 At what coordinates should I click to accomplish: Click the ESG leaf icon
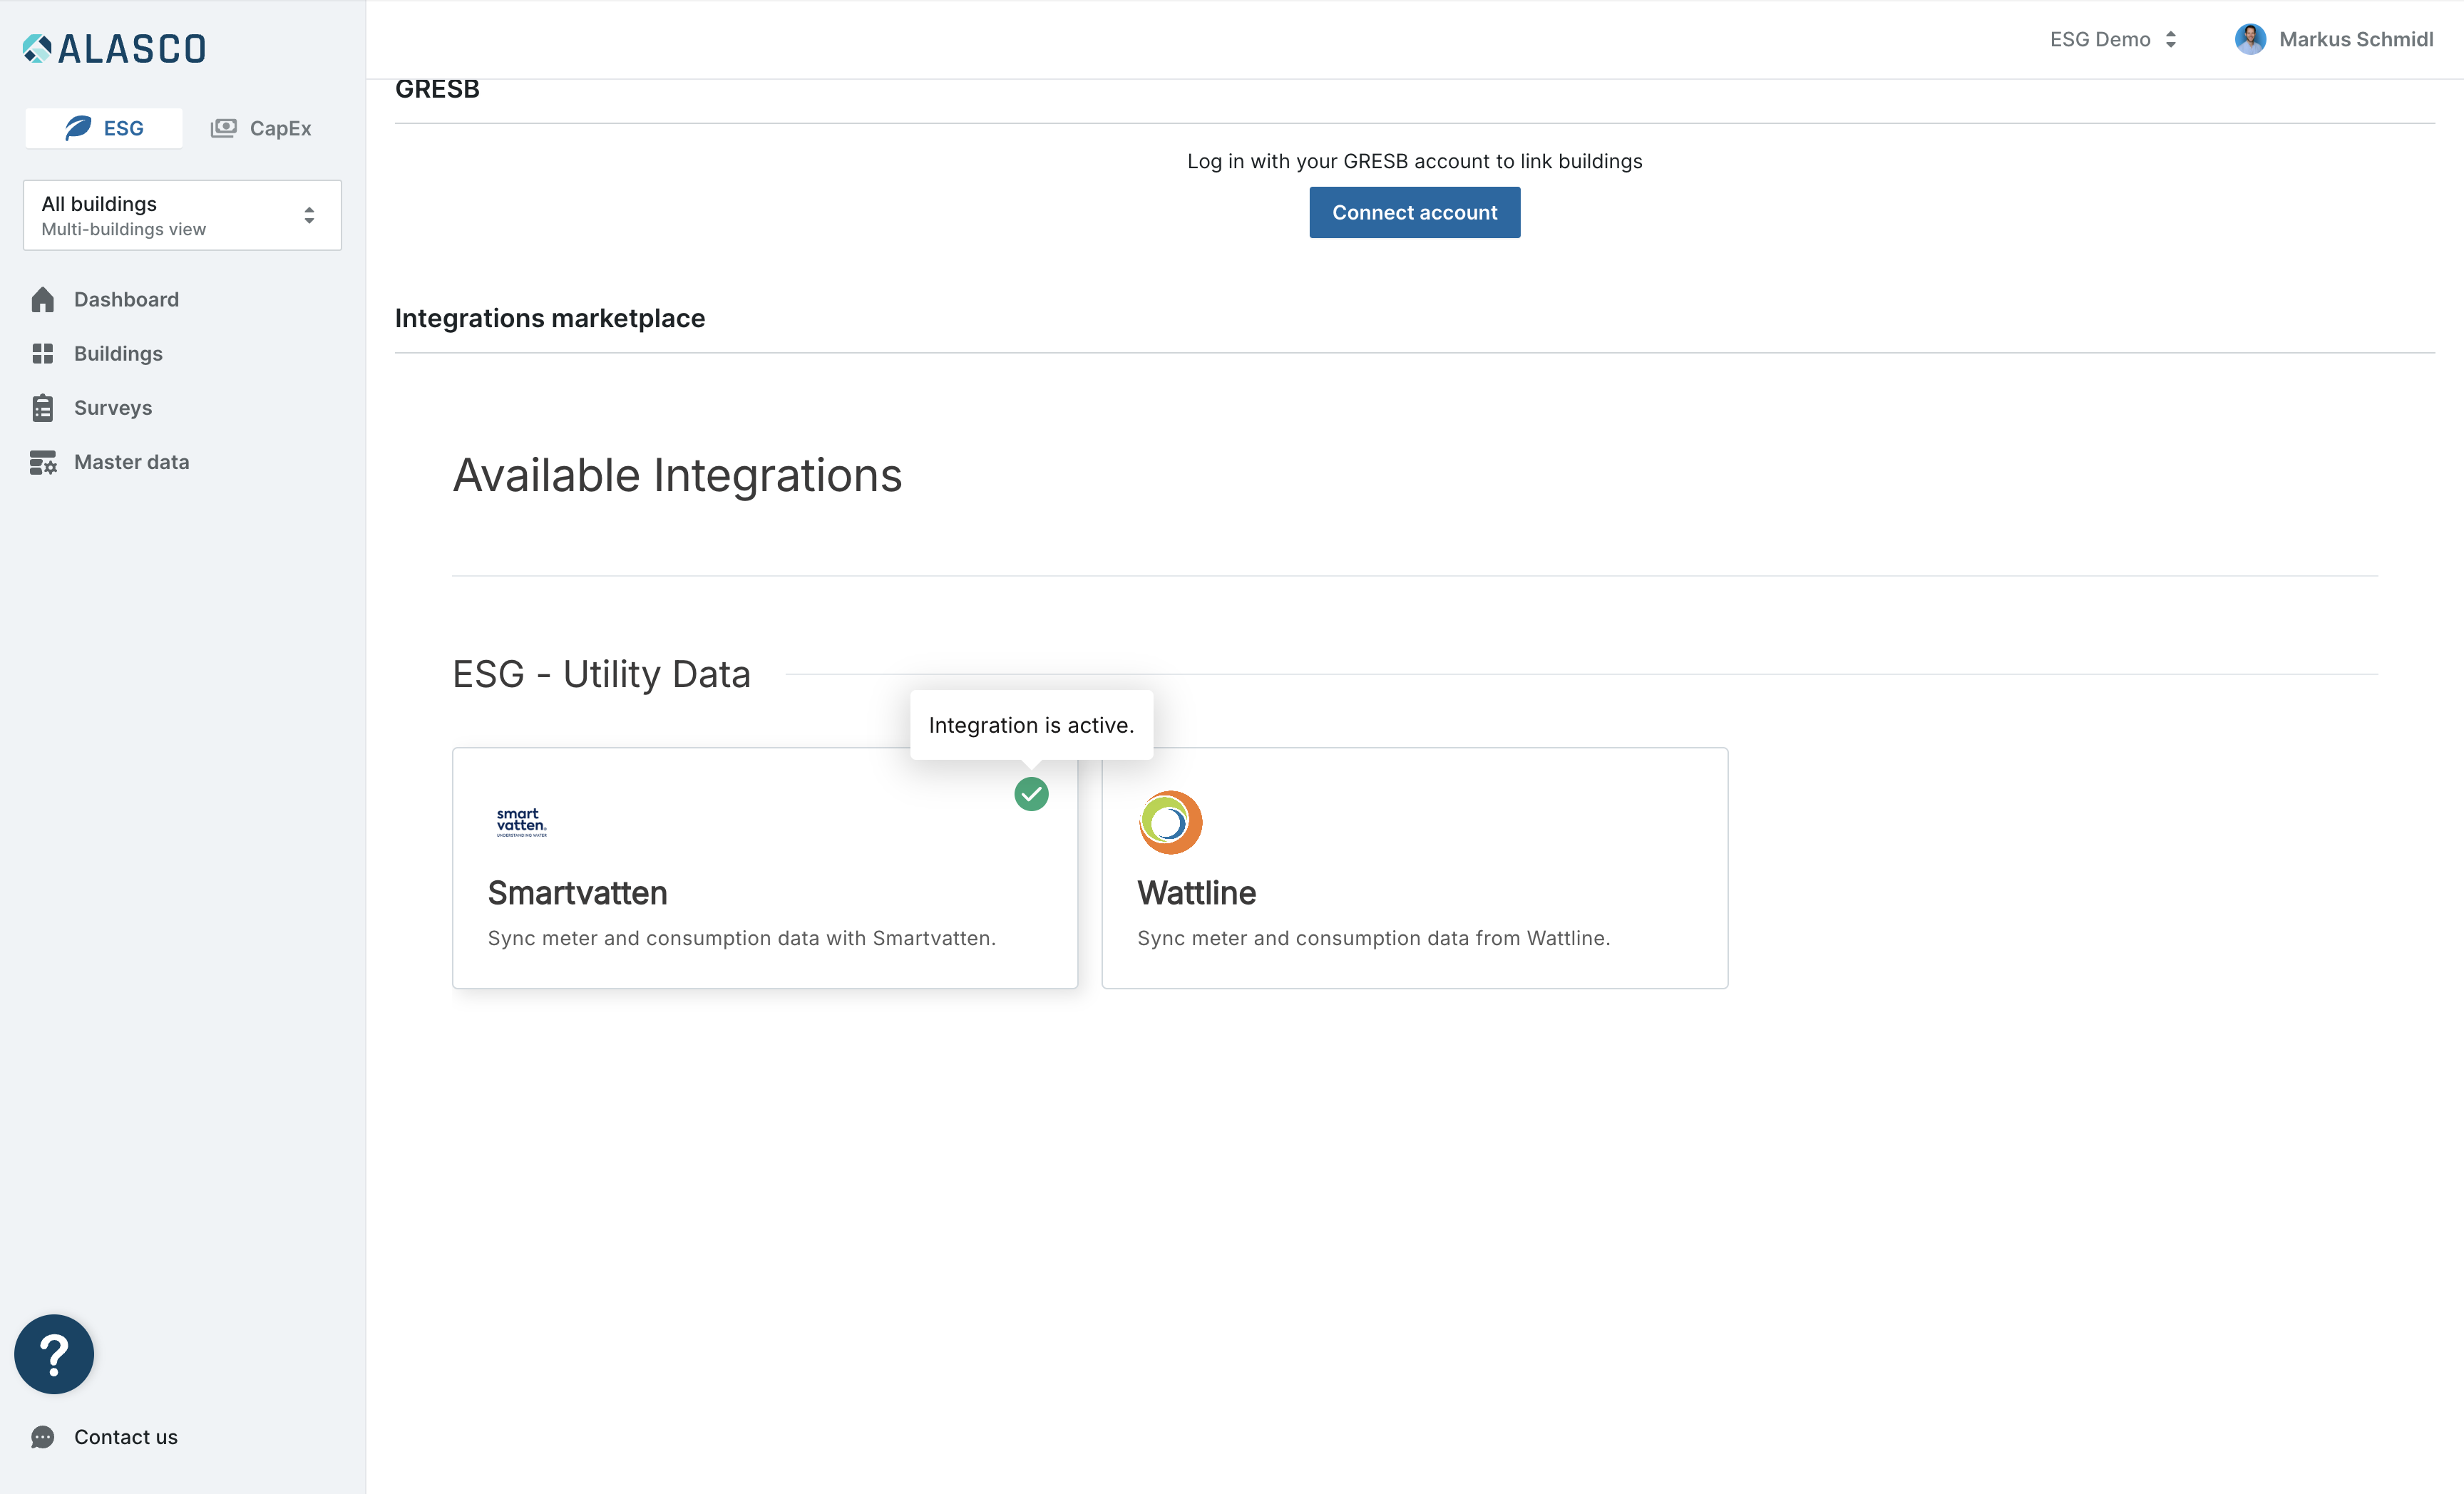(78, 128)
